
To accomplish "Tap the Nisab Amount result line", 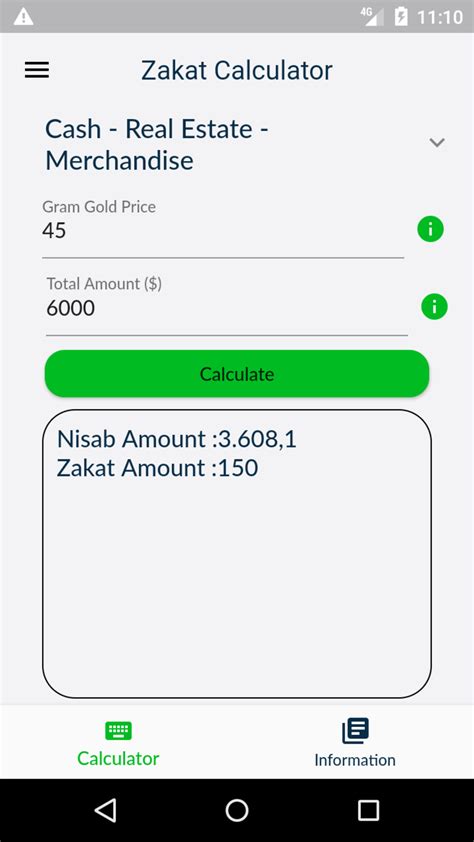I will pos(177,439).
